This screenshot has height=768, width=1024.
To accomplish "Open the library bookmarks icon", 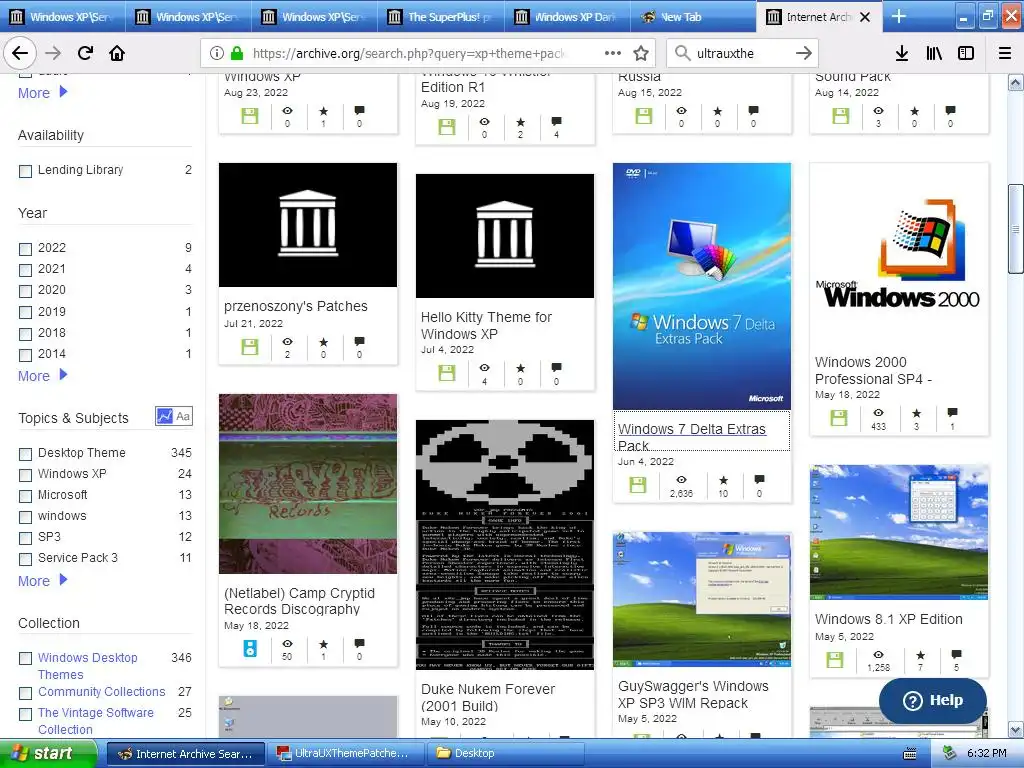I will click(x=934, y=53).
